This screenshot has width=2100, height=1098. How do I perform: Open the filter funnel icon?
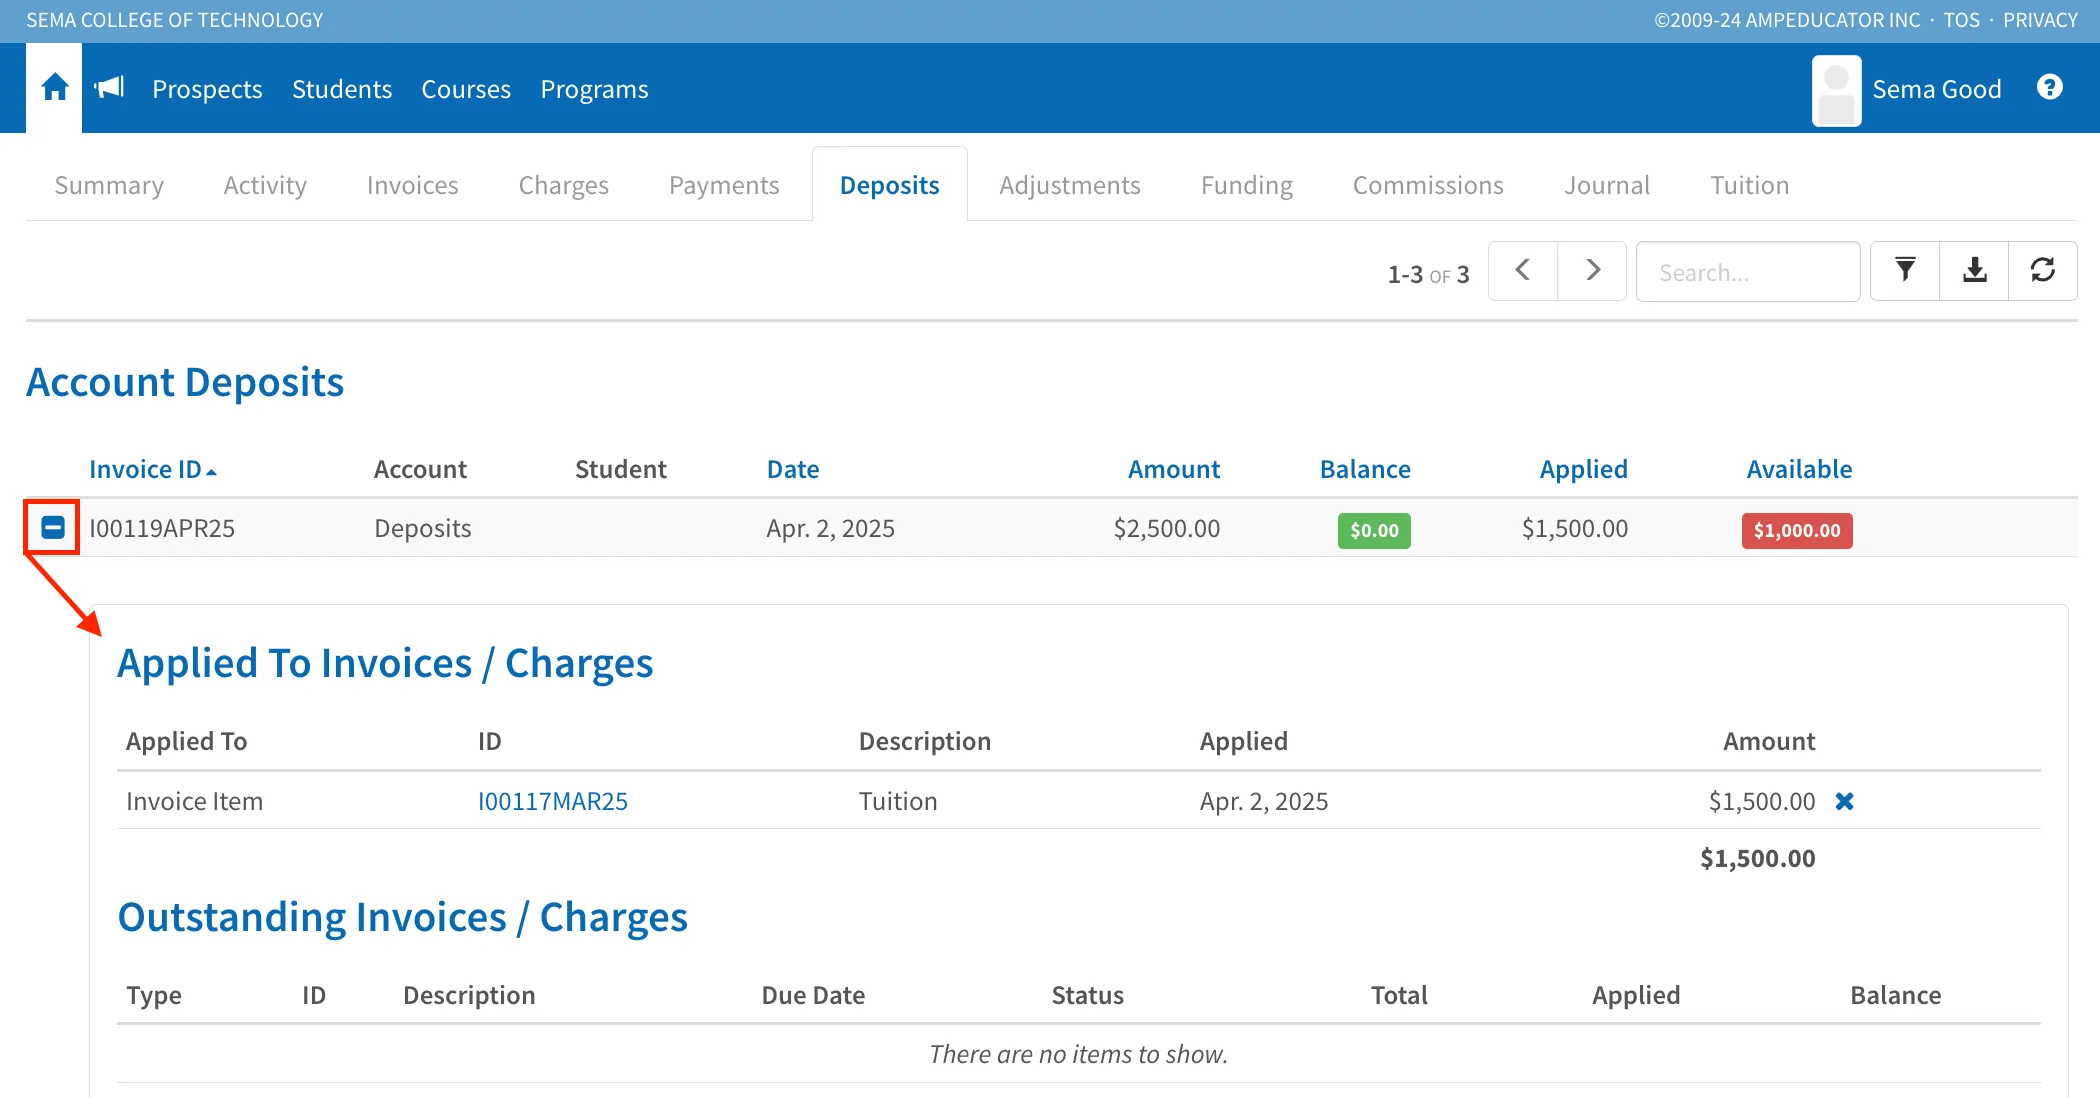[1905, 270]
